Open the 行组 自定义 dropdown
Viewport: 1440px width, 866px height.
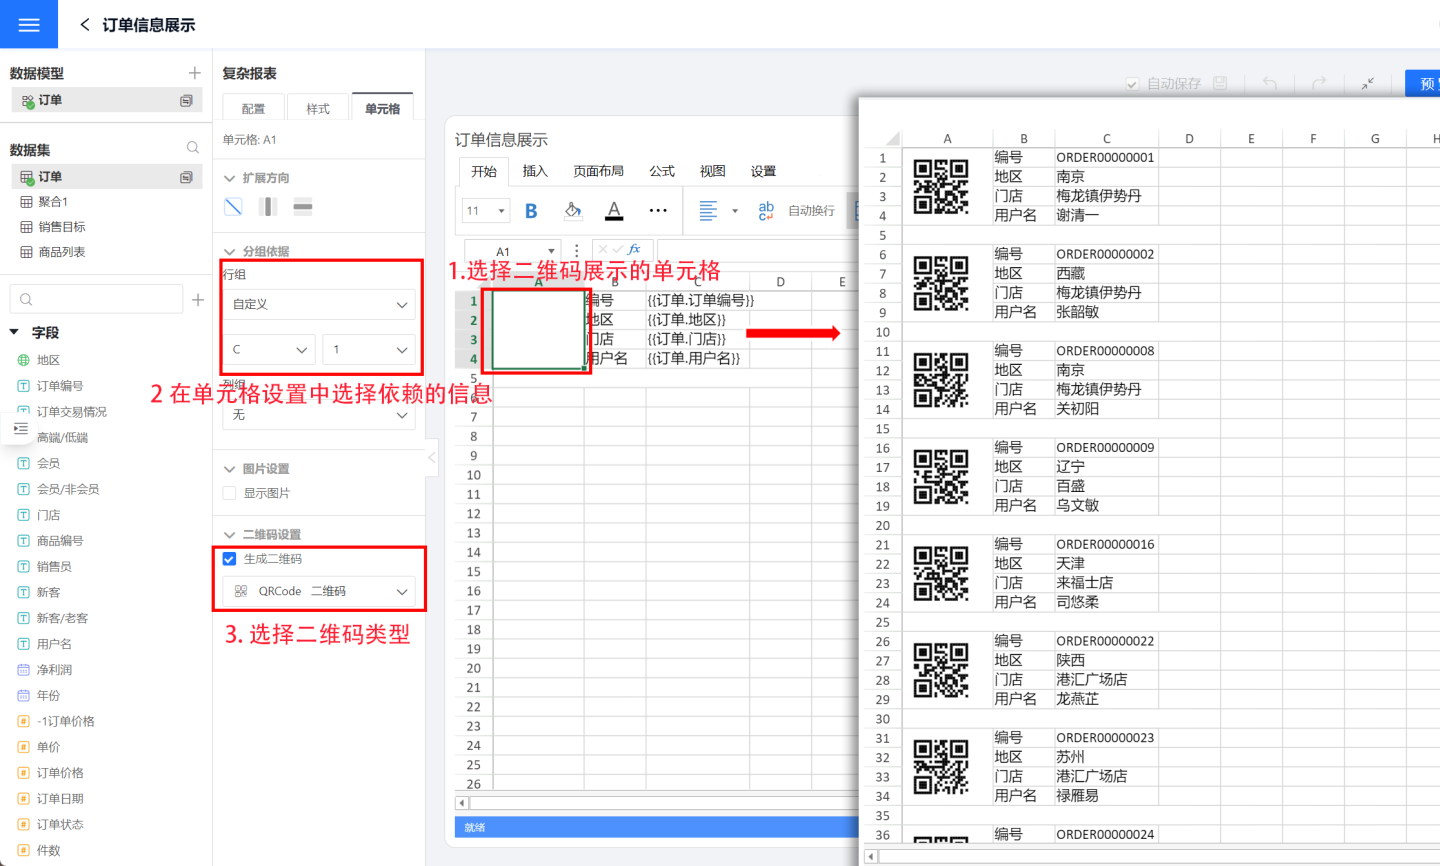[319, 304]
